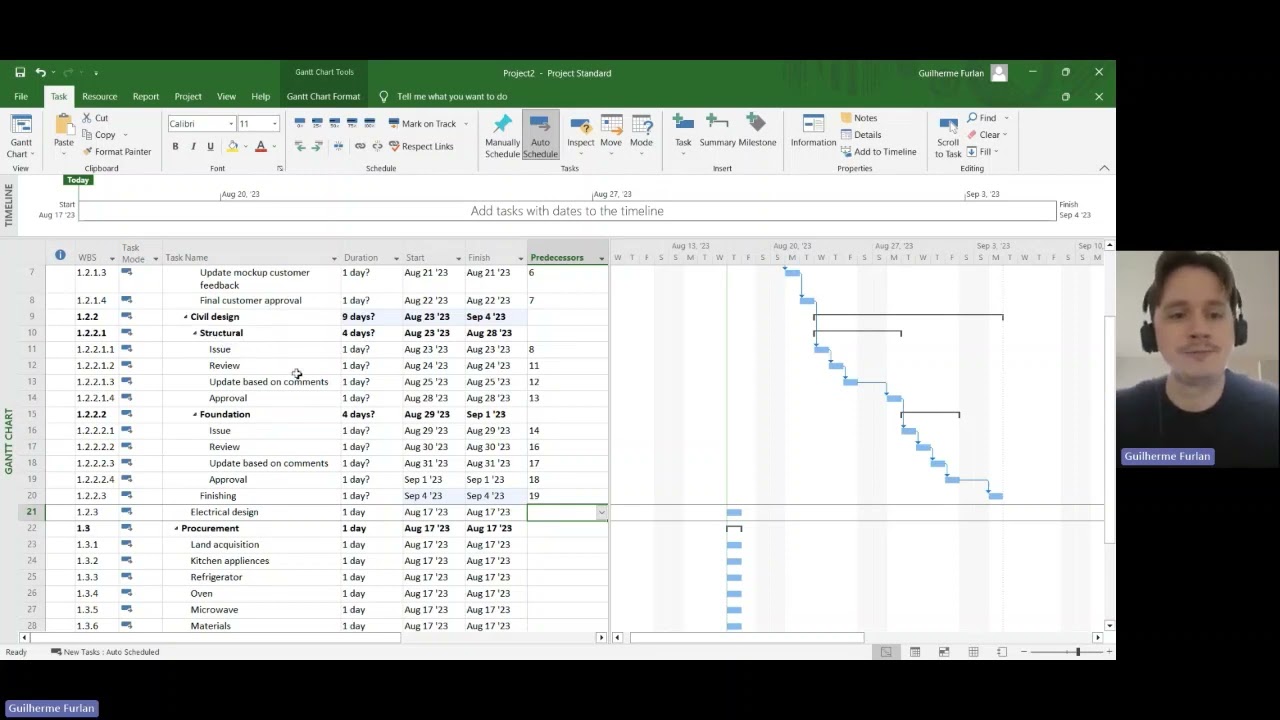Save the project with the floppy icon

click(20, 72)
